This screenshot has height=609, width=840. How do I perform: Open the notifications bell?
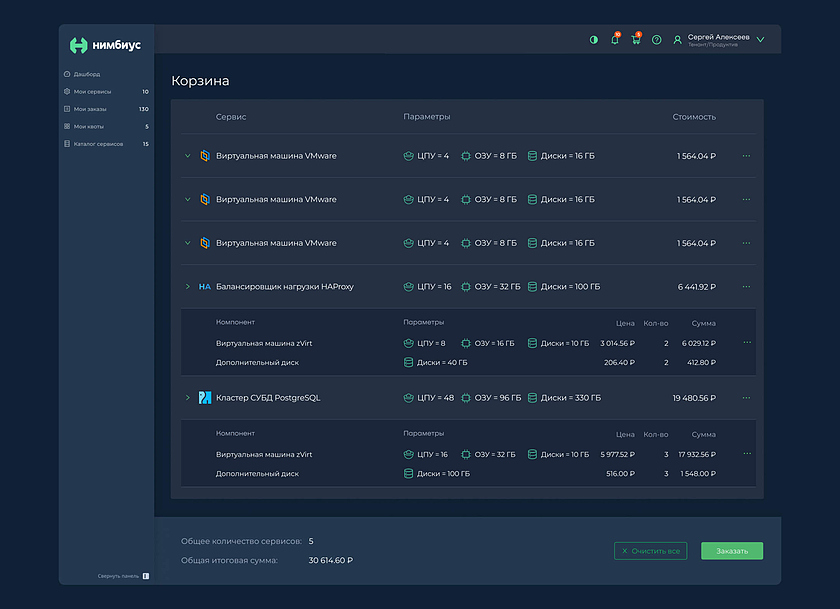615,40
